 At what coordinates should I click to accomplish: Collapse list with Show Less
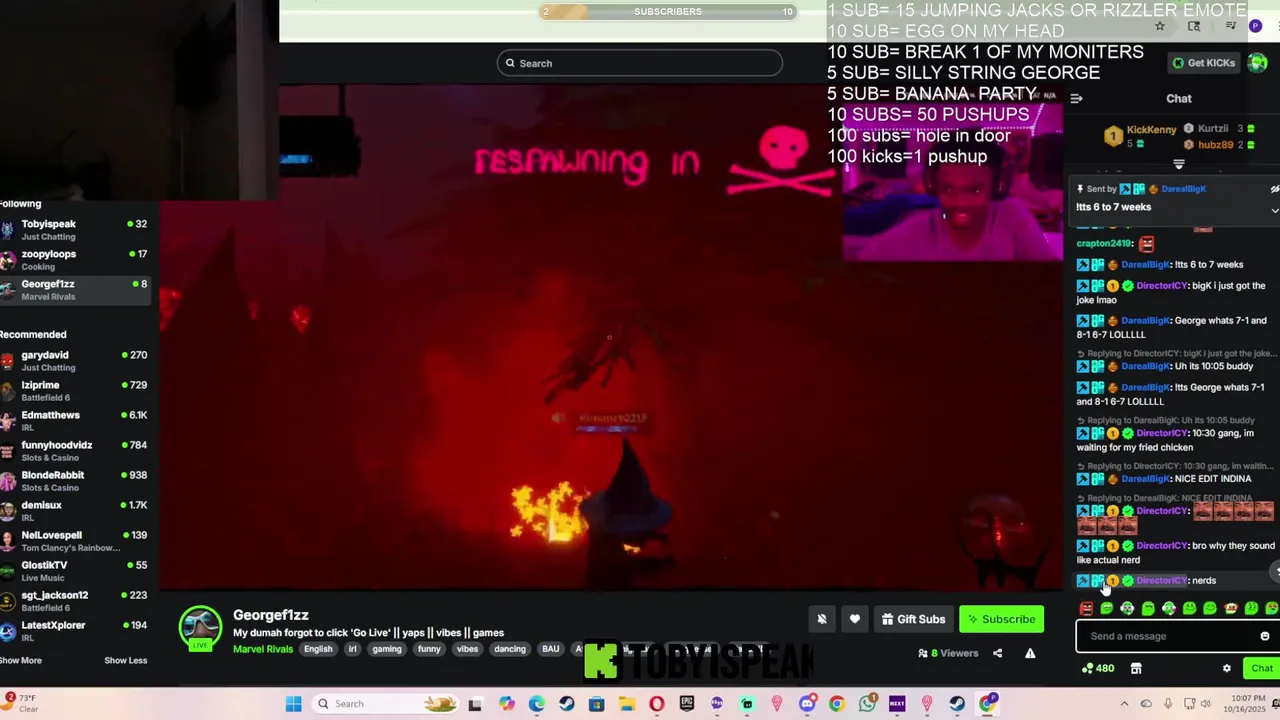tap(125, 660)
